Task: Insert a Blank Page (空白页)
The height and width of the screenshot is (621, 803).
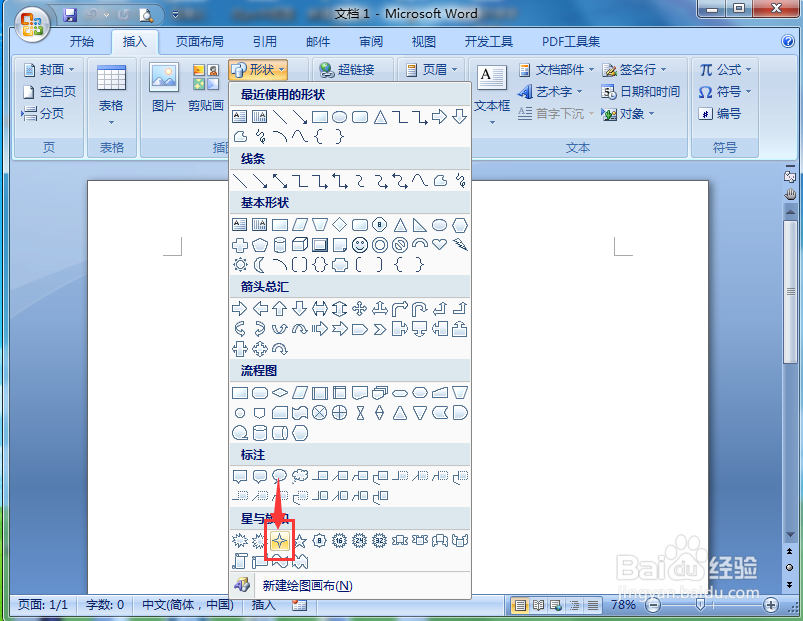Action: (50, 92)
